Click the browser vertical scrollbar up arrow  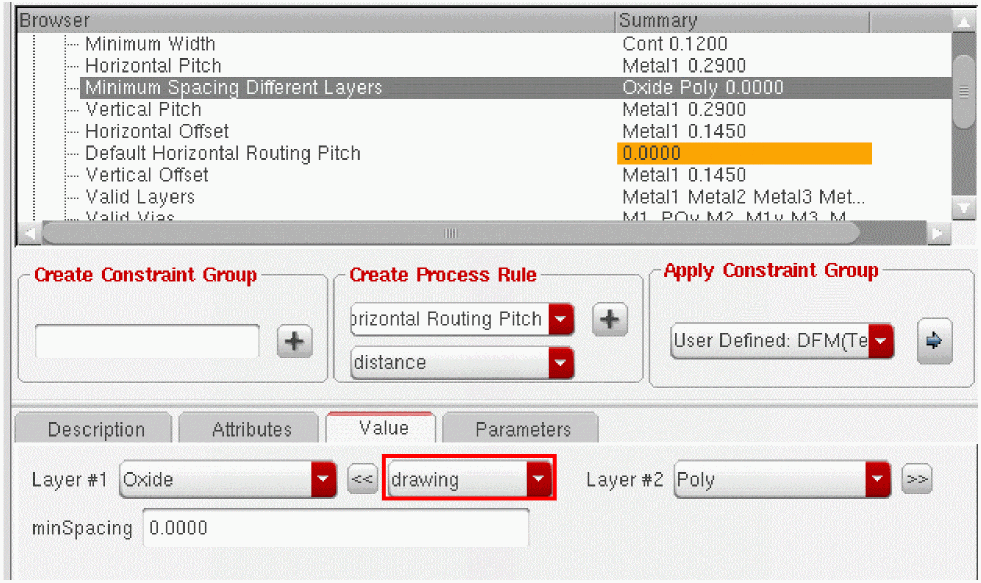[963, 23]
